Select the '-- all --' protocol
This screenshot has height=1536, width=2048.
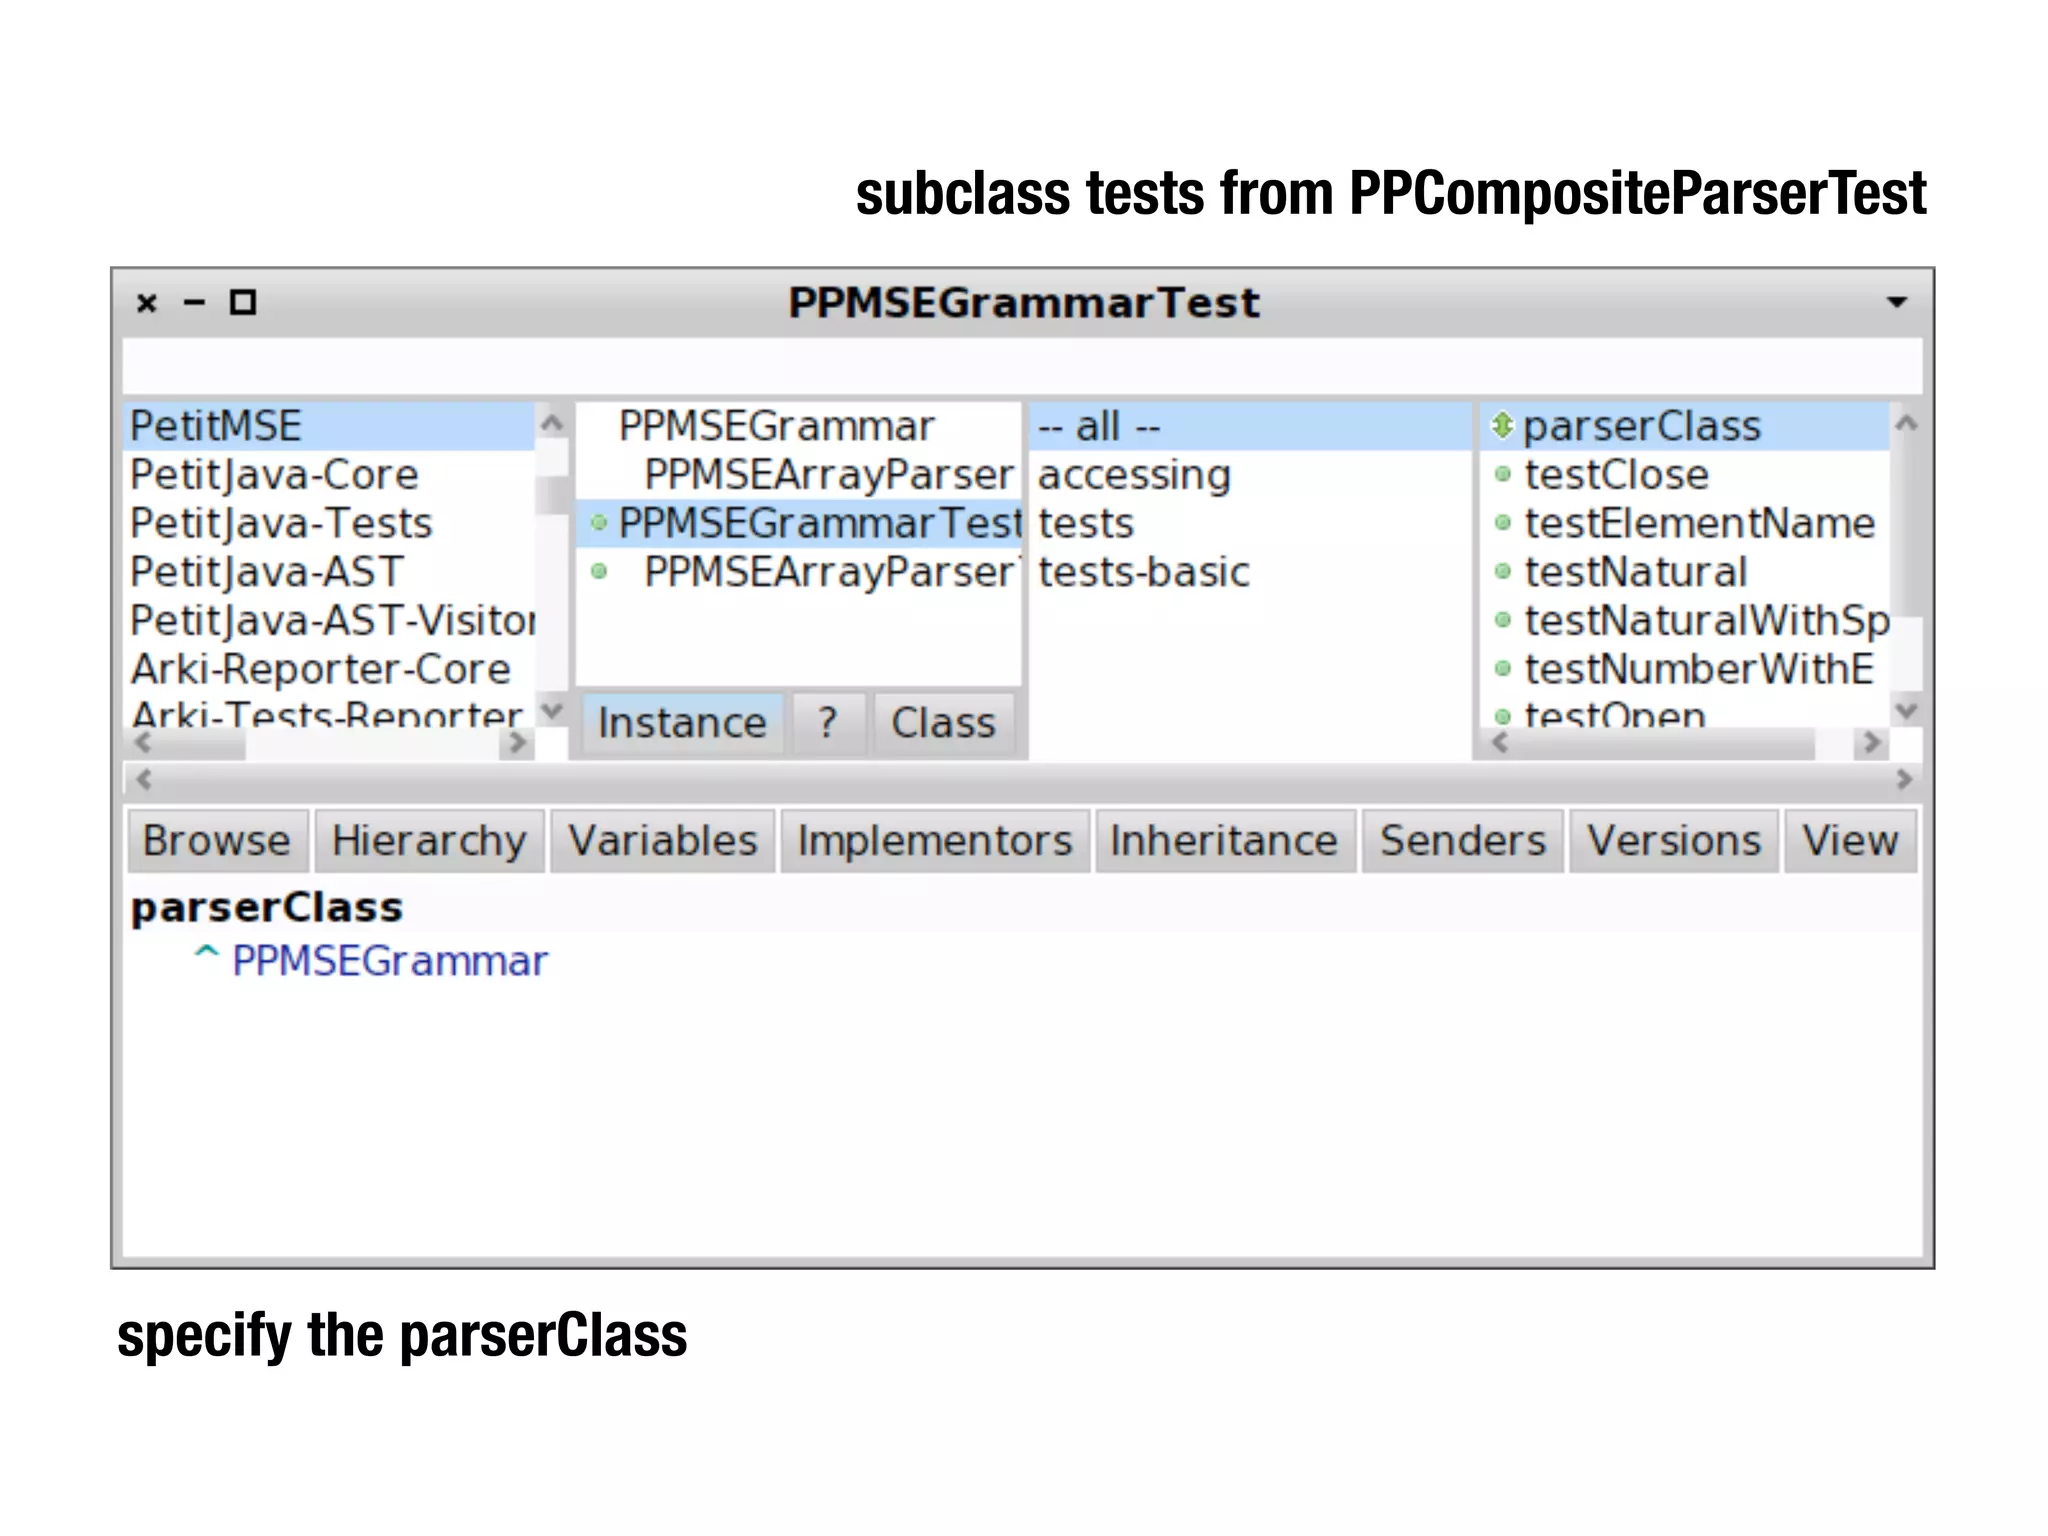[x=1249, y=426]
